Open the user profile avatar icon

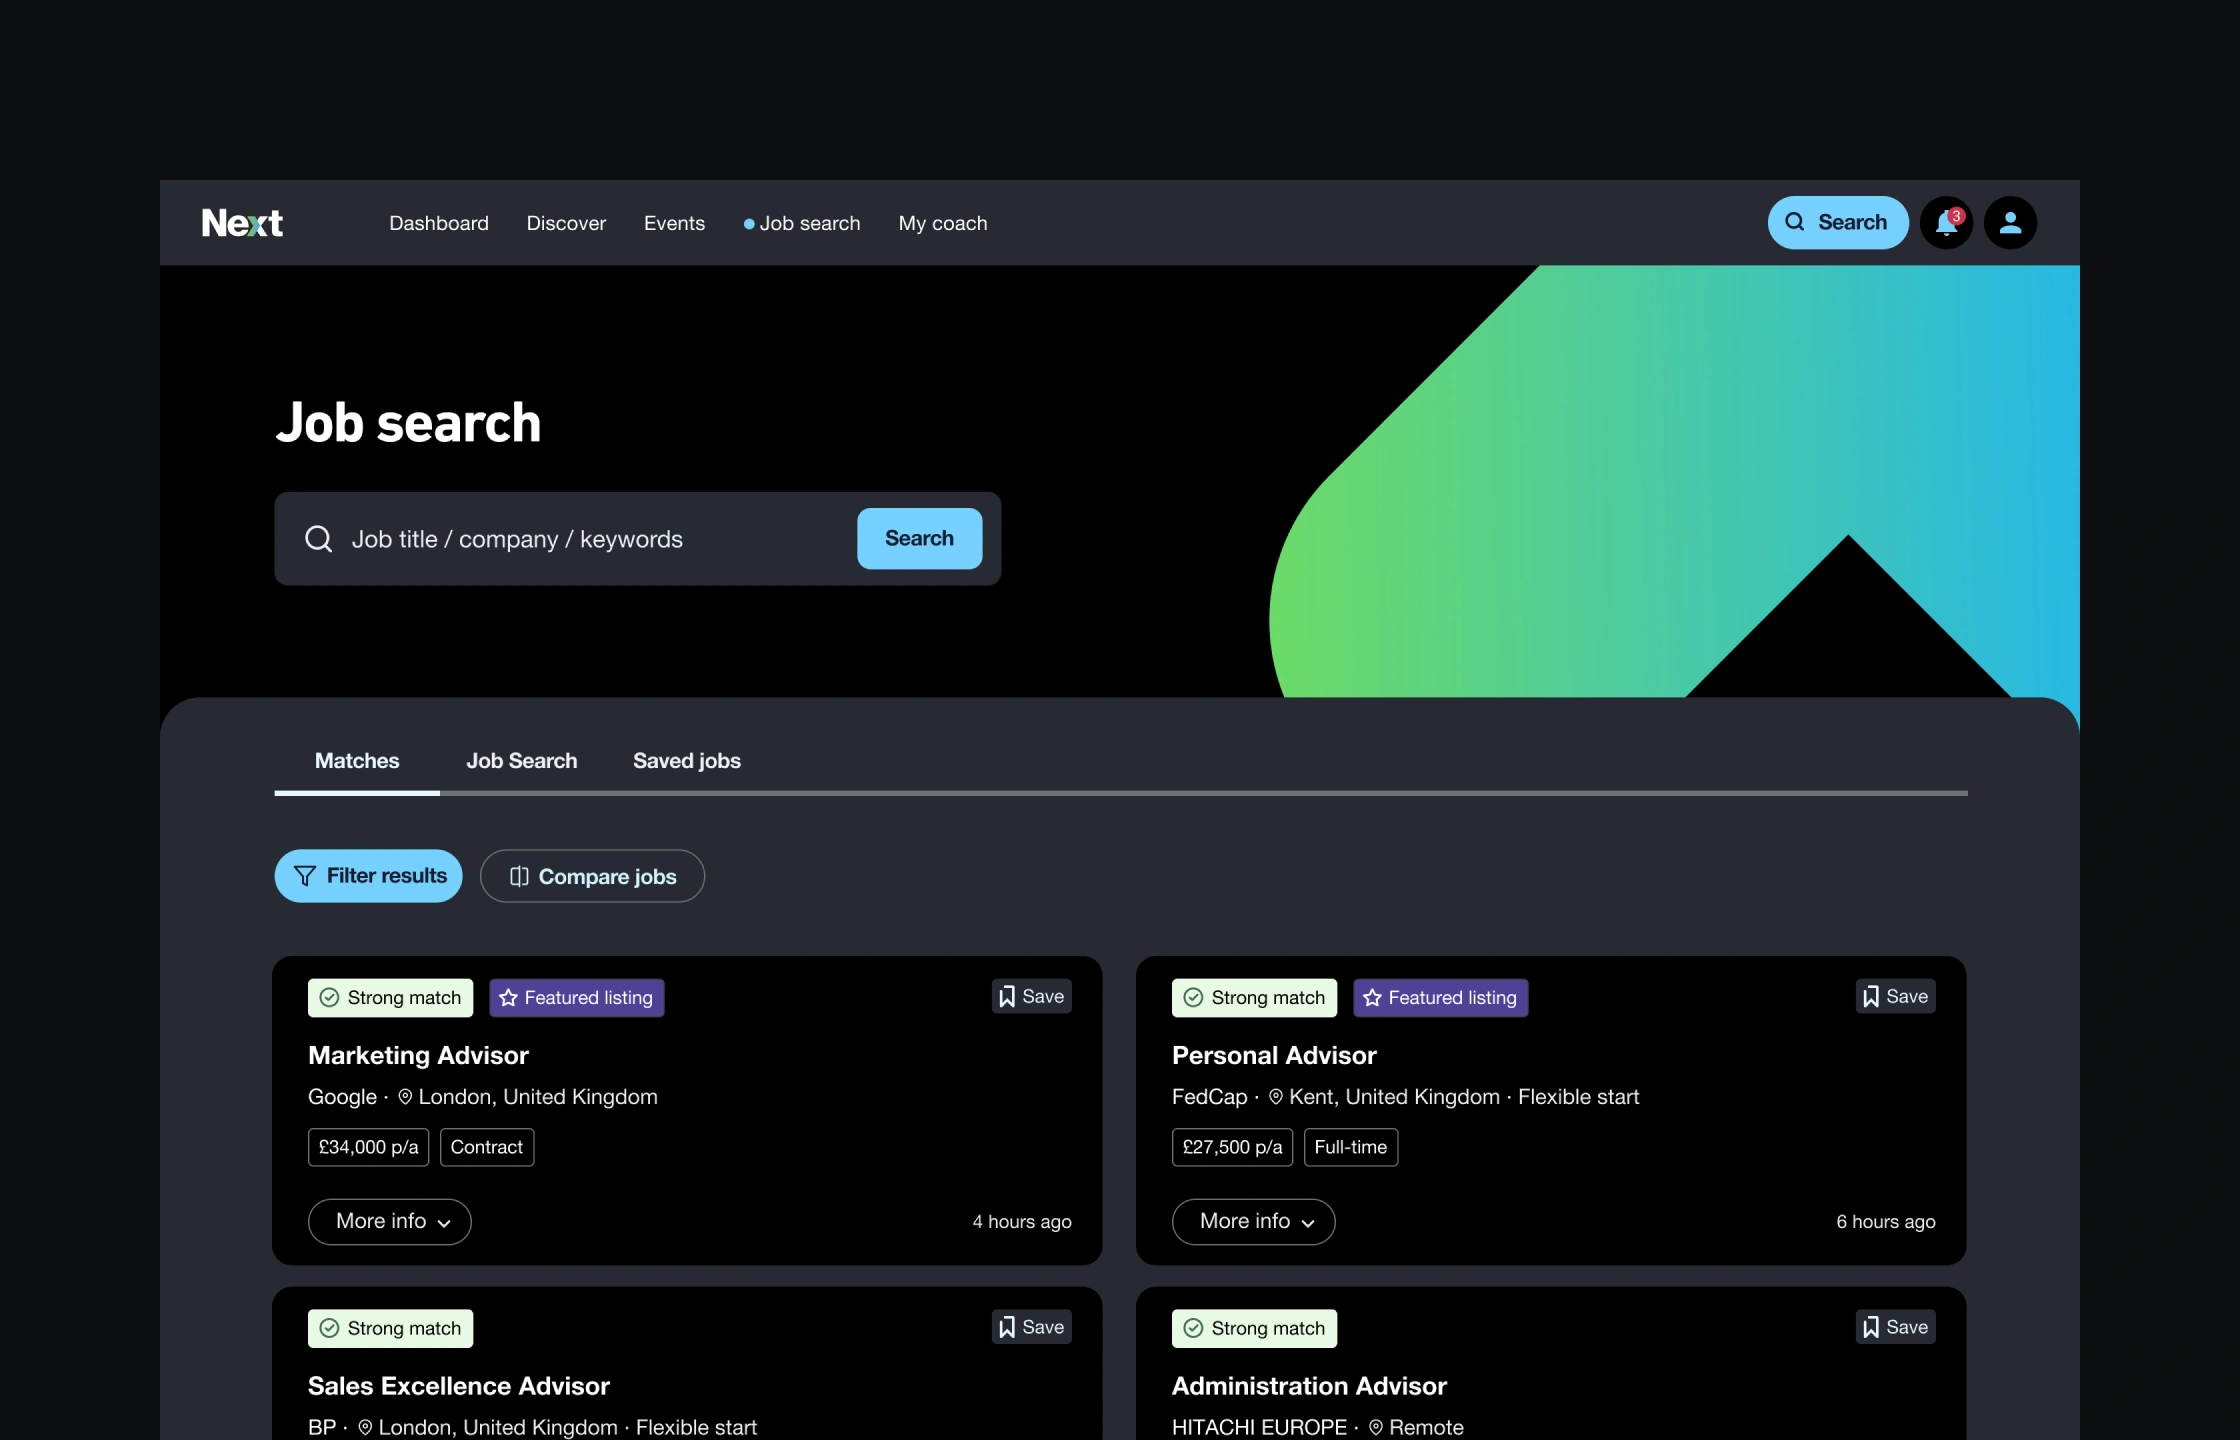2010,223
